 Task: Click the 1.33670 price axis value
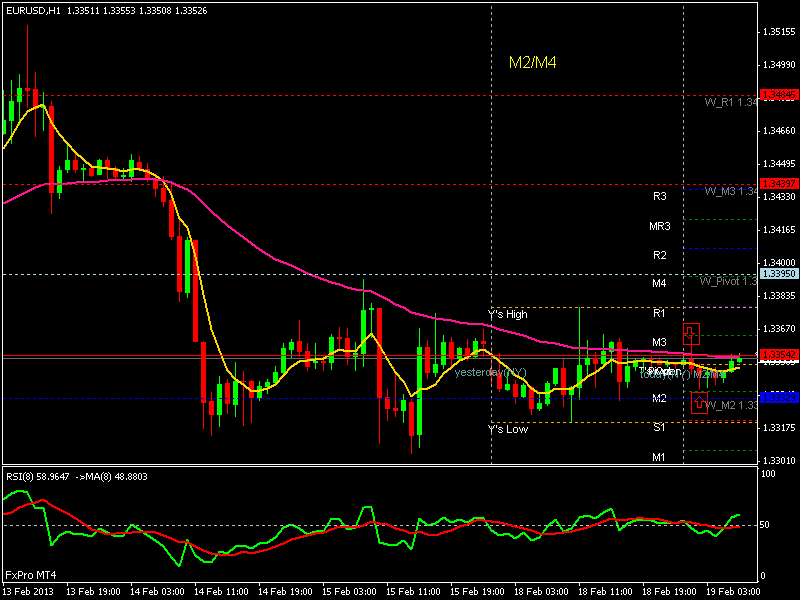[779, 329]
